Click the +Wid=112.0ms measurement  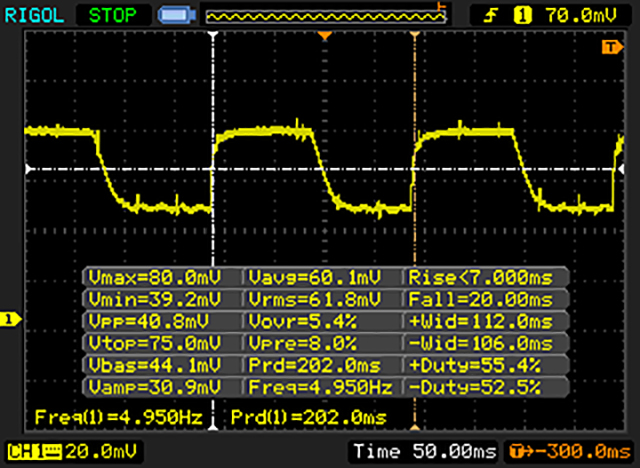pos(480,322)
